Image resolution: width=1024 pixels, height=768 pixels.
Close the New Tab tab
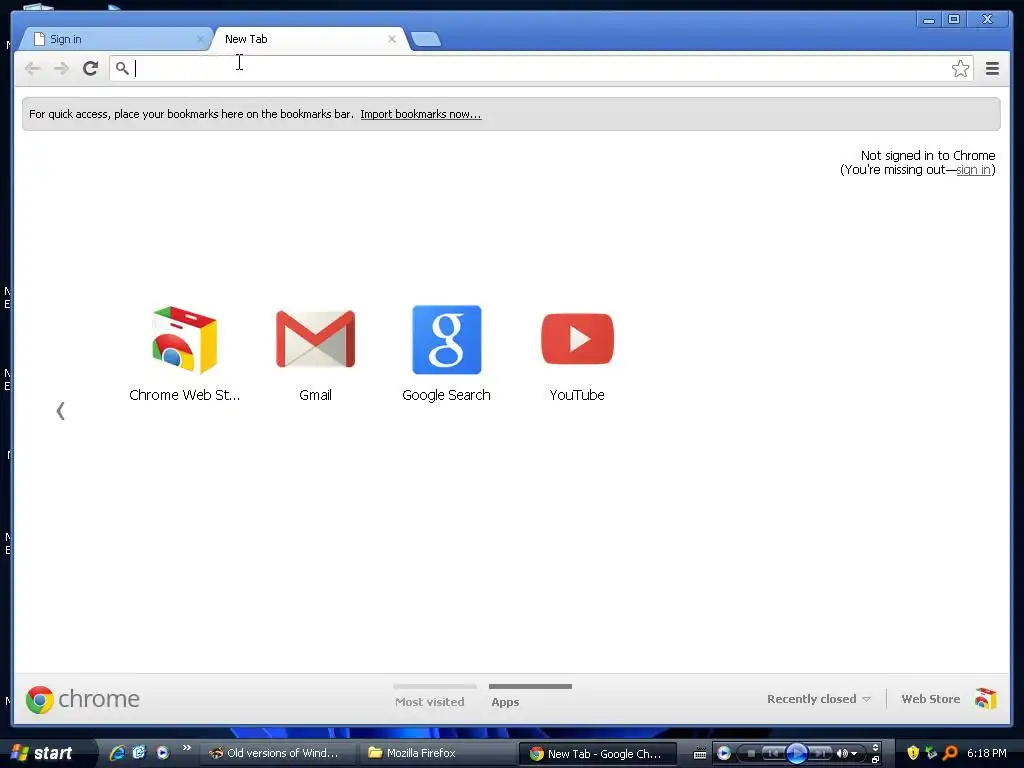pos(392,39)
